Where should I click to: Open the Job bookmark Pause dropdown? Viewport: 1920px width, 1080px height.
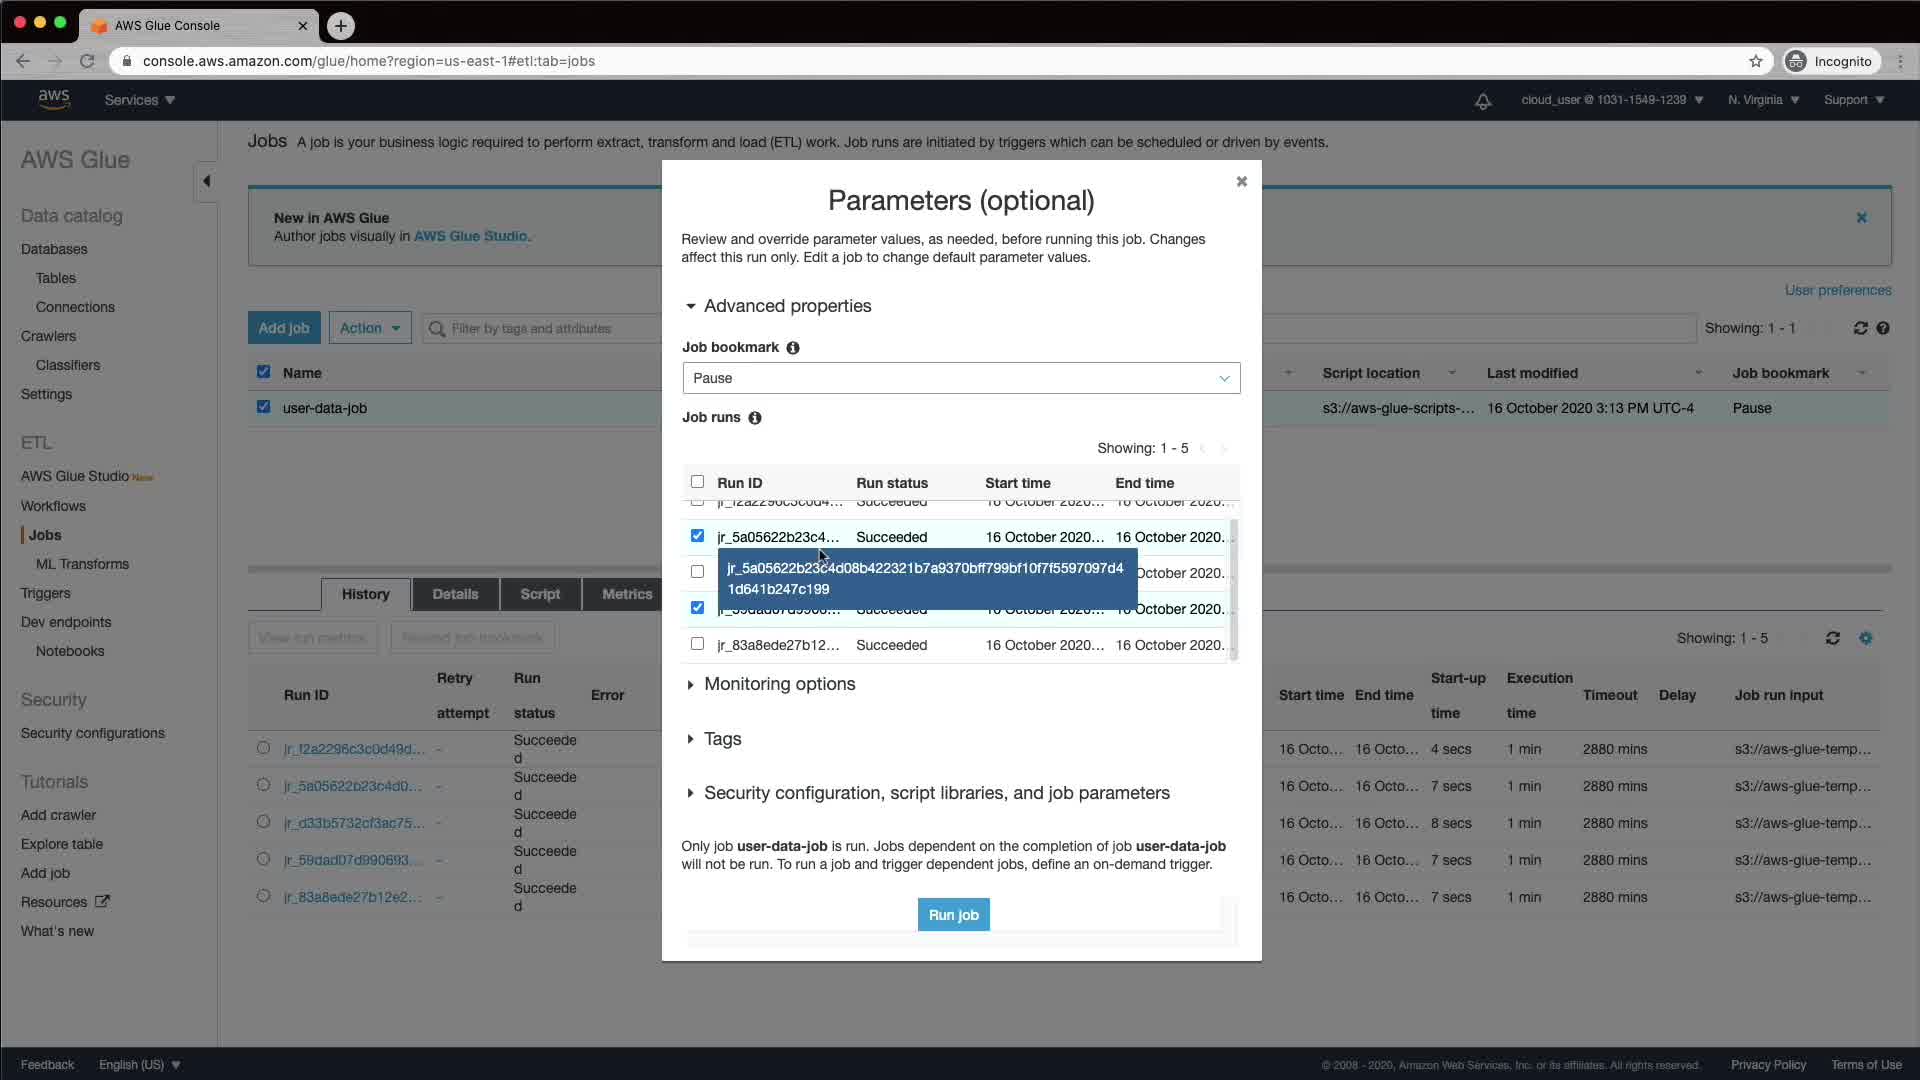[x=961, y=378]
